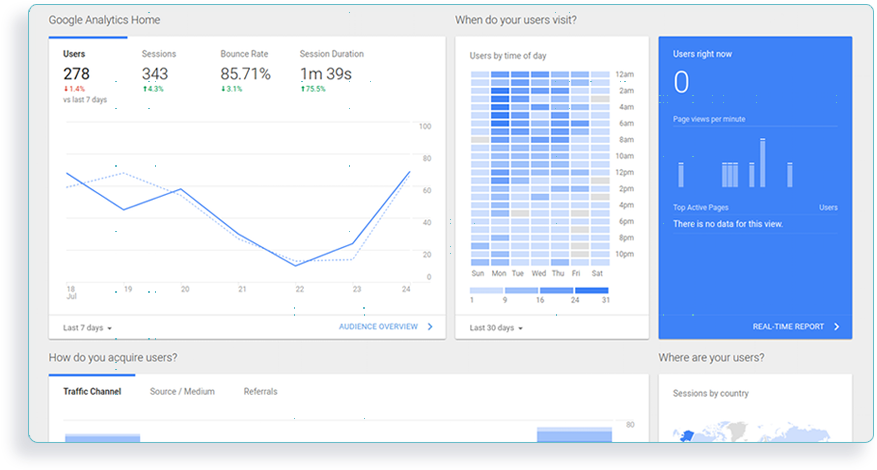This screenshot has height=470, width=877.
Task: Switch to the Source / Medium tab
Action: 182,392
